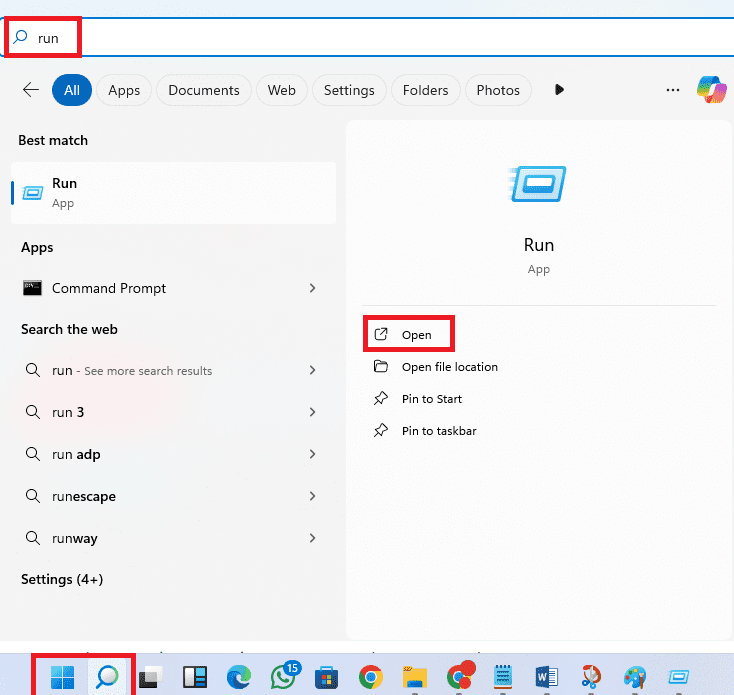Show more filter tabs with play arrow

559,89
